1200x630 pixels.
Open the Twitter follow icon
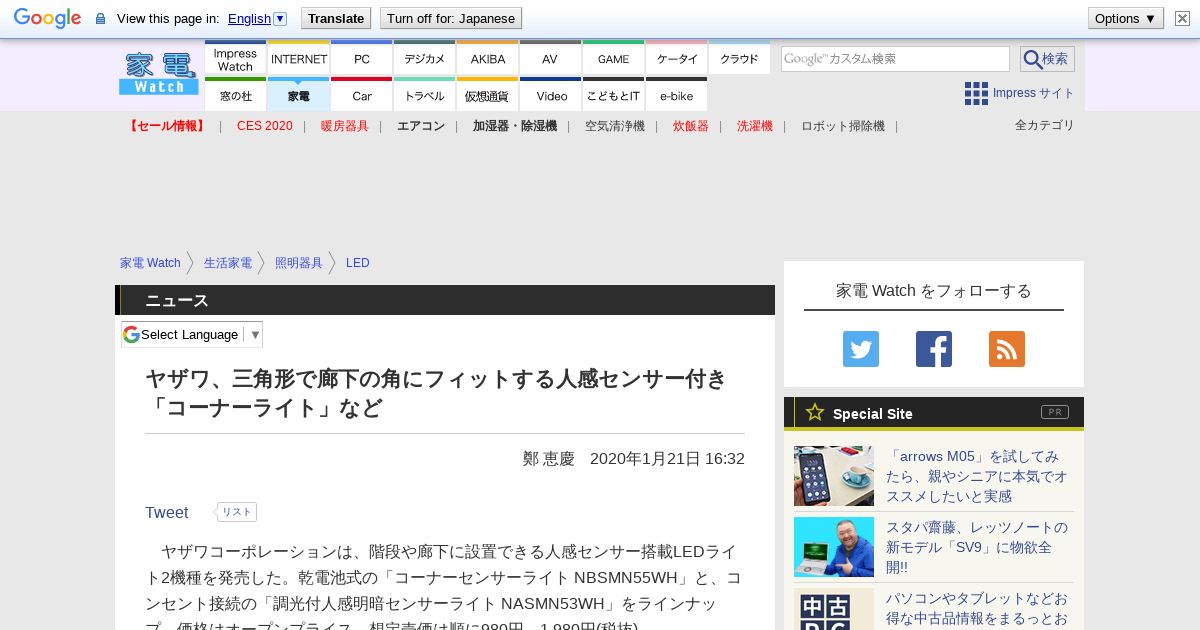coord(861,349)
